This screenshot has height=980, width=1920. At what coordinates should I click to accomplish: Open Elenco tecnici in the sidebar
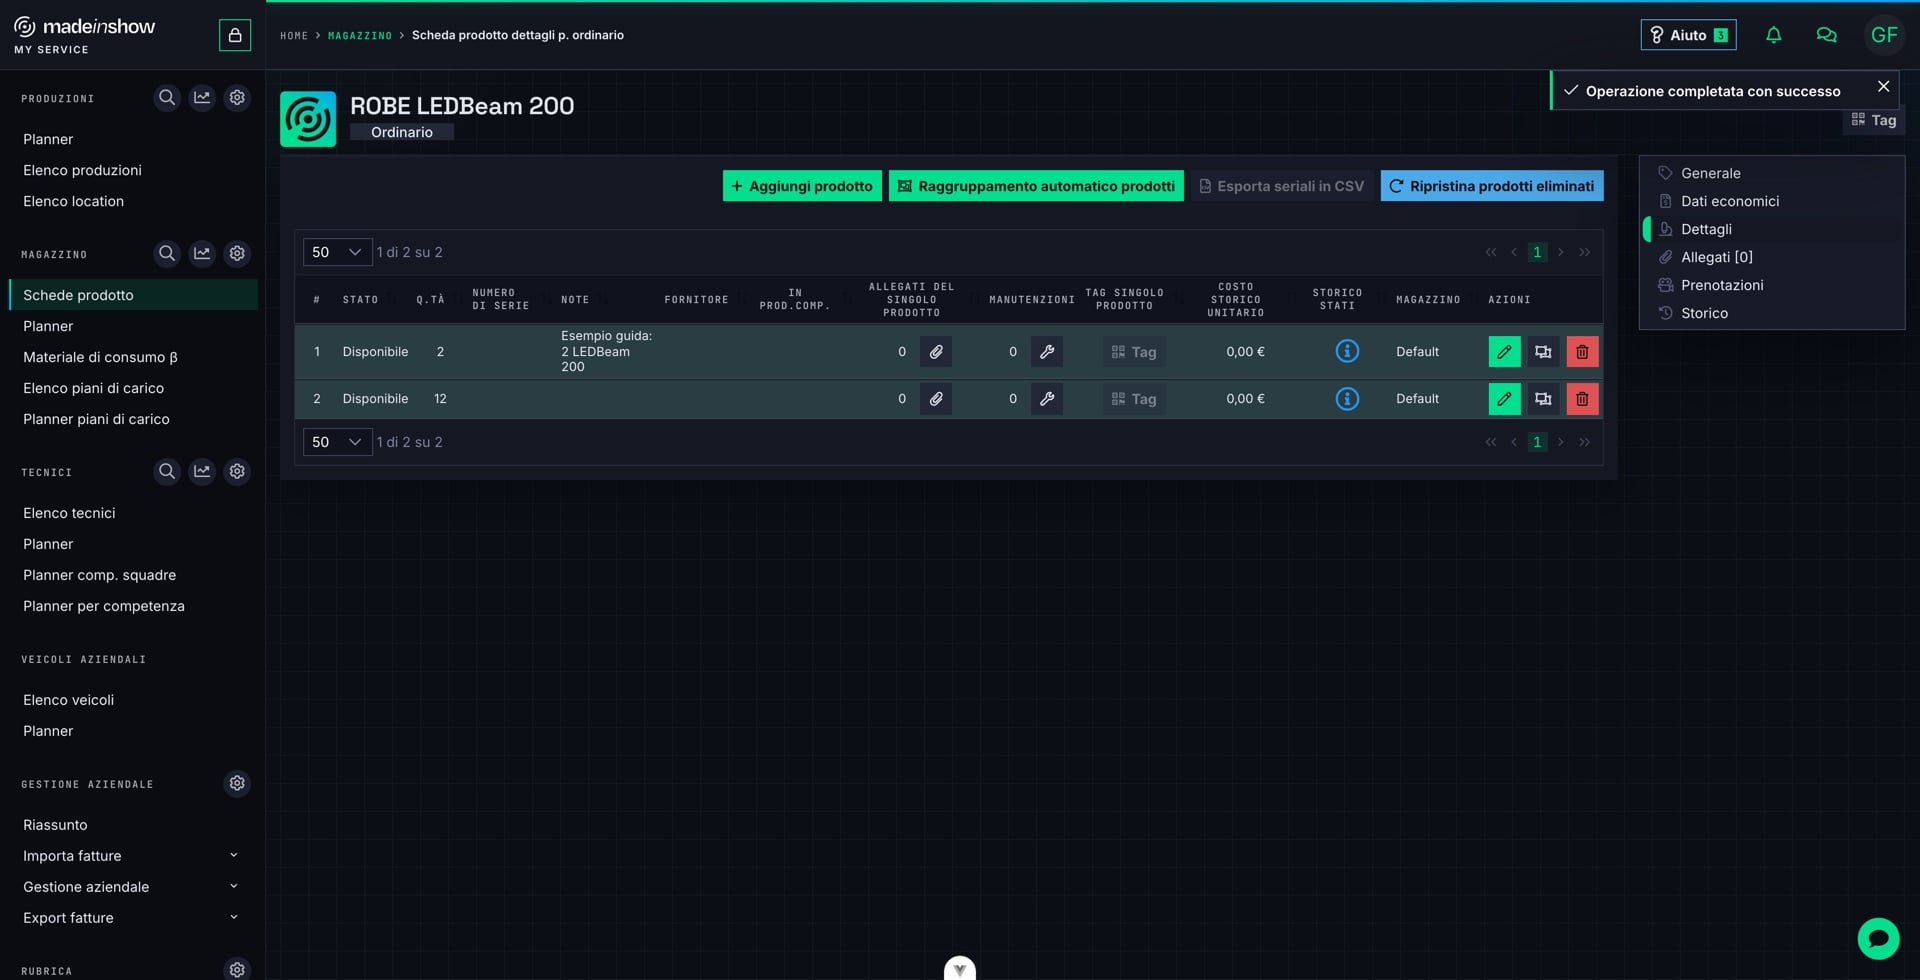69,513
